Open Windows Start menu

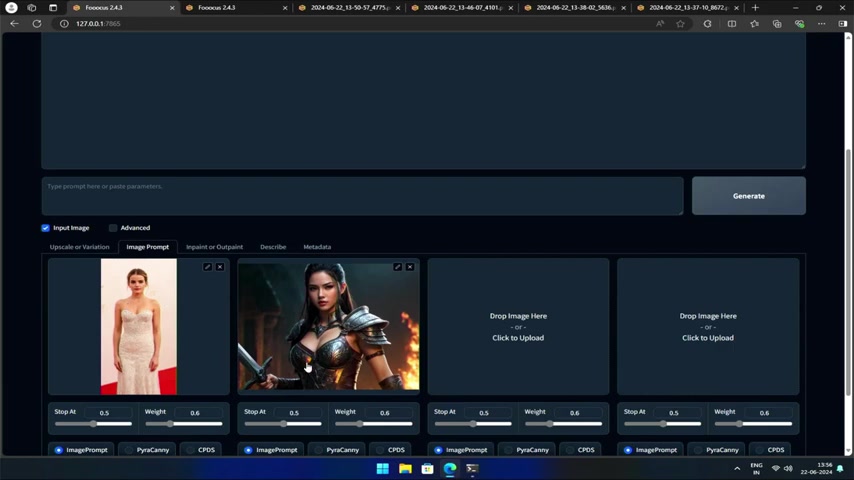(x=383, y=469)
